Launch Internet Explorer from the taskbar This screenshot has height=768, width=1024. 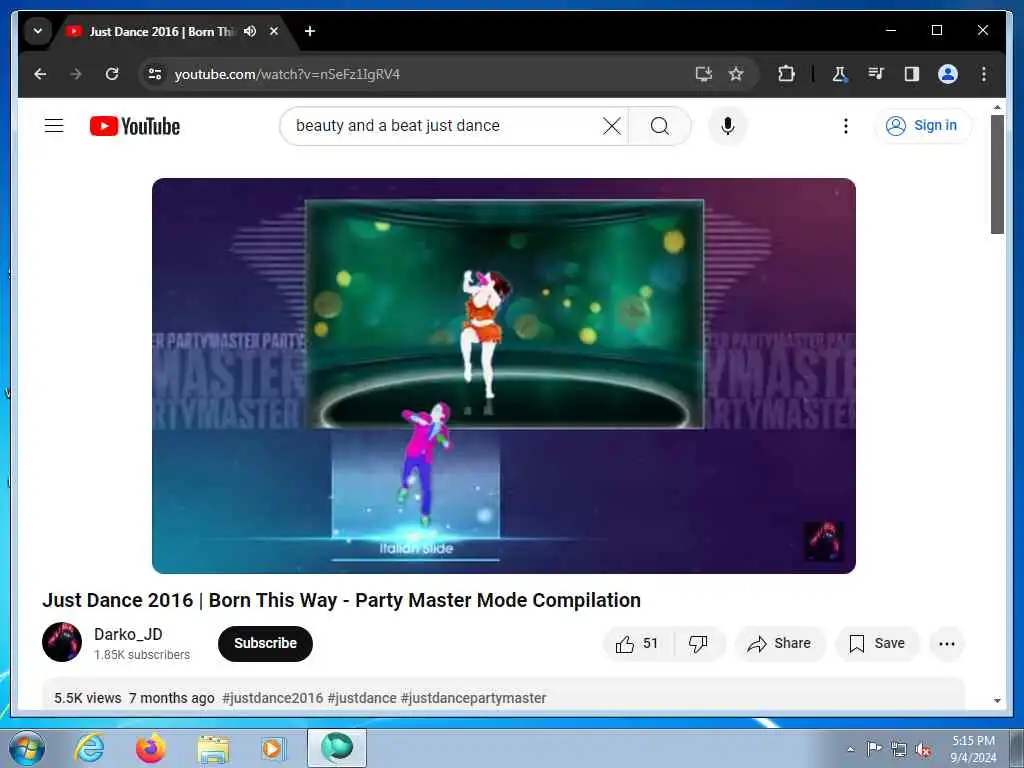[x=89, y=748]
